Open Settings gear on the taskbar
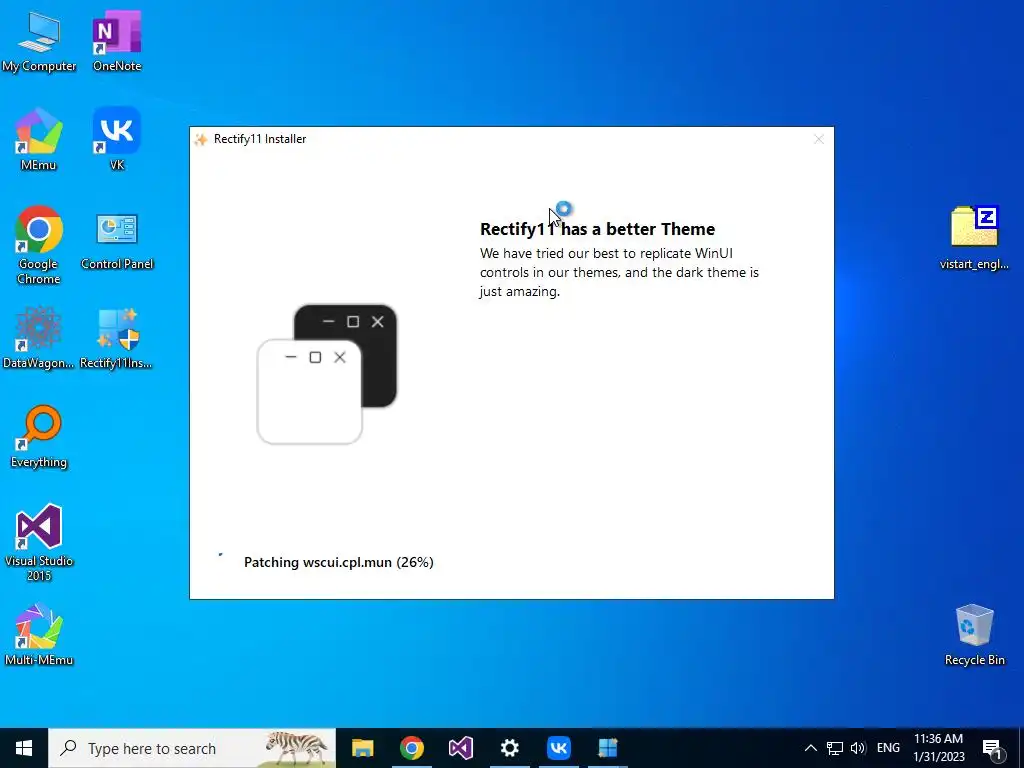This screenshot has height=768, width=1024. coord(509,748)
